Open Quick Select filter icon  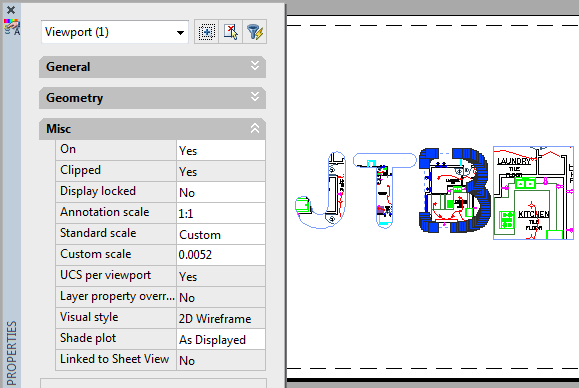click(x=254, y=32)
